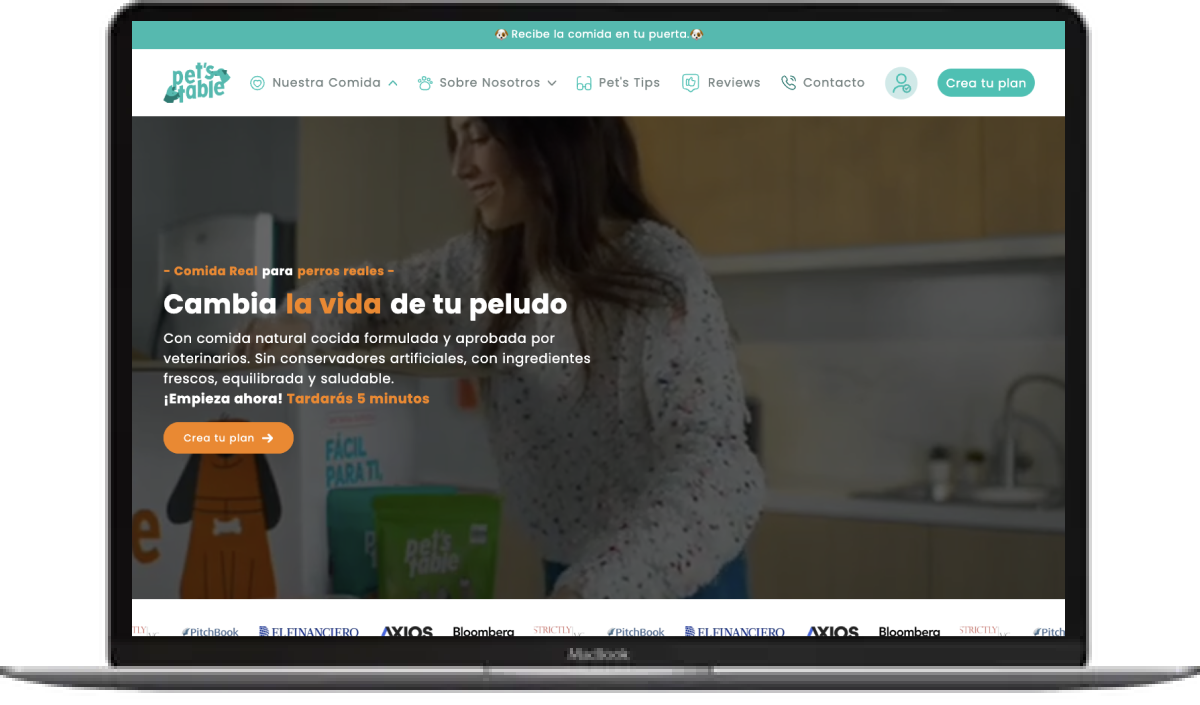Click the orange Crea tu plan hero button
Screen dimensions: 1200x705
coord(228,438)
